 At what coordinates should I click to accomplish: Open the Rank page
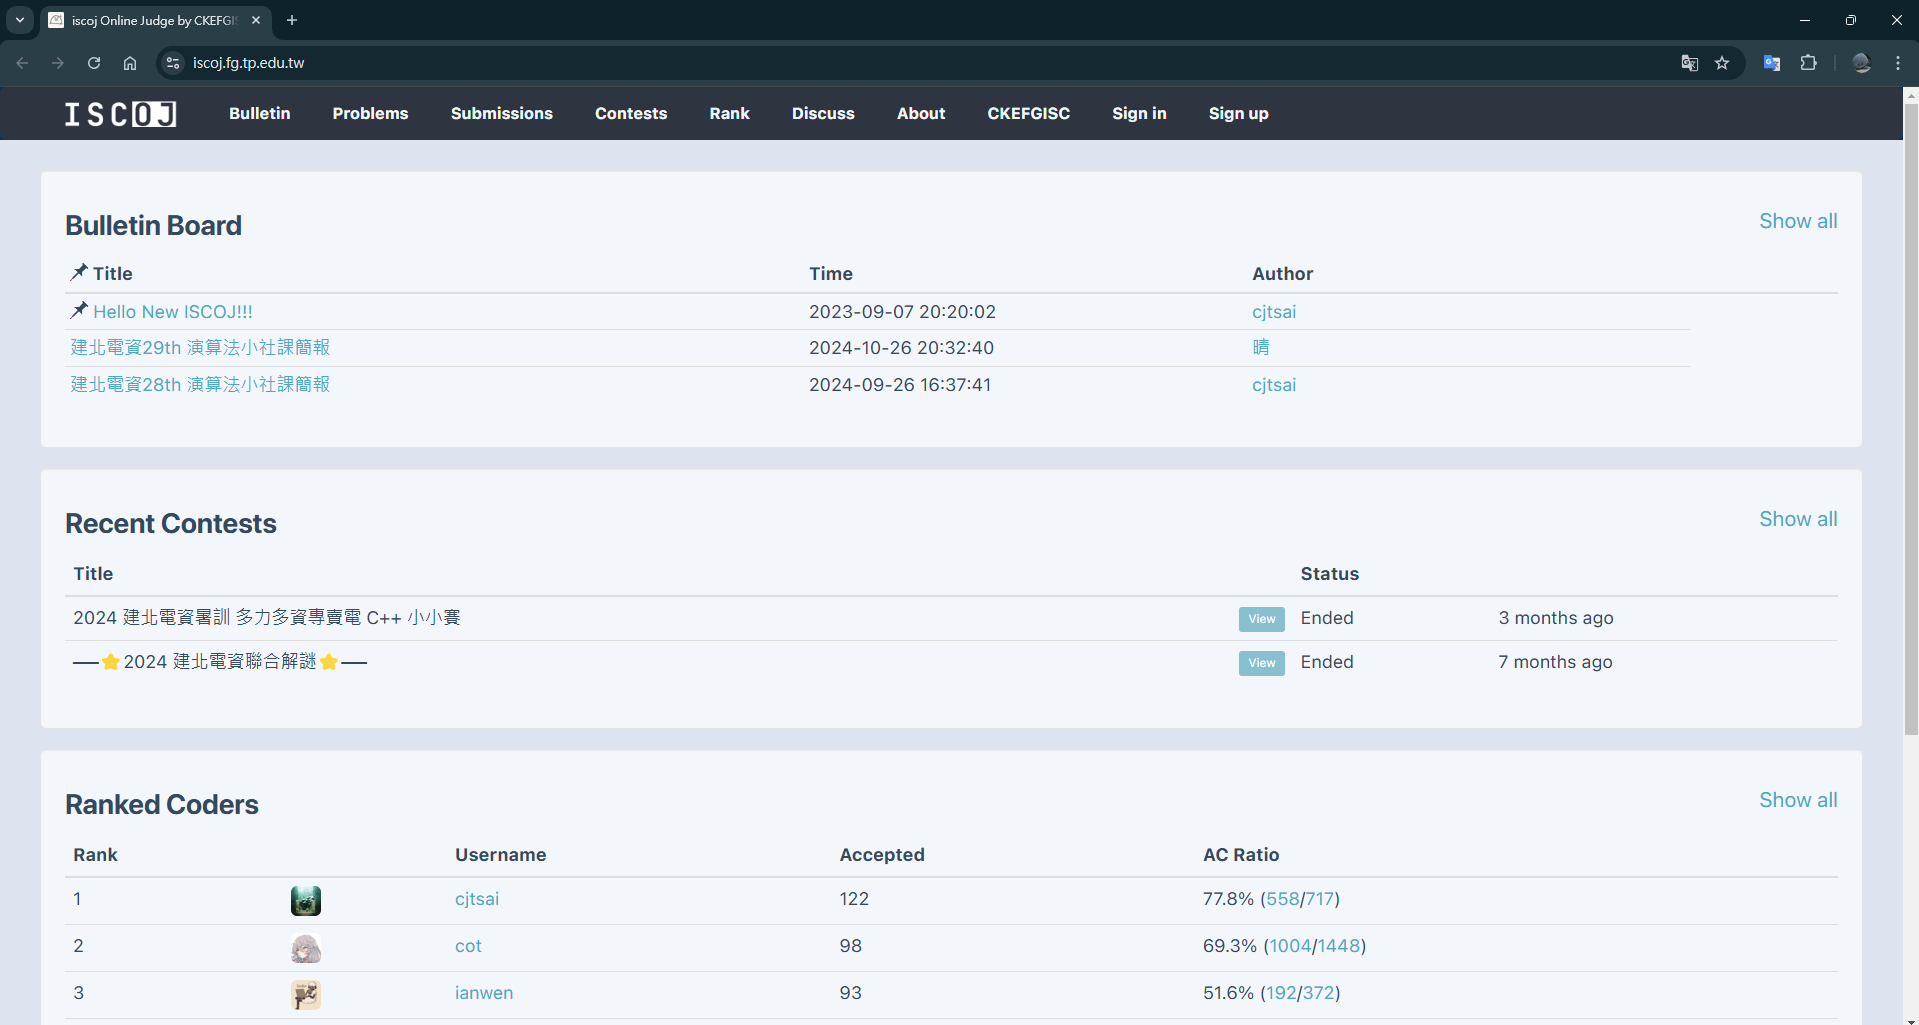(x=730, y=114)
